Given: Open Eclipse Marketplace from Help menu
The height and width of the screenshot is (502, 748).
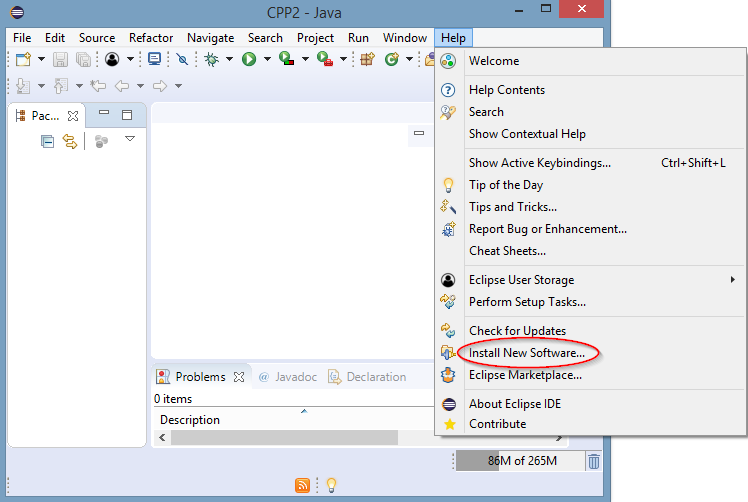Looking at the screenshot, I should point(525,375).
